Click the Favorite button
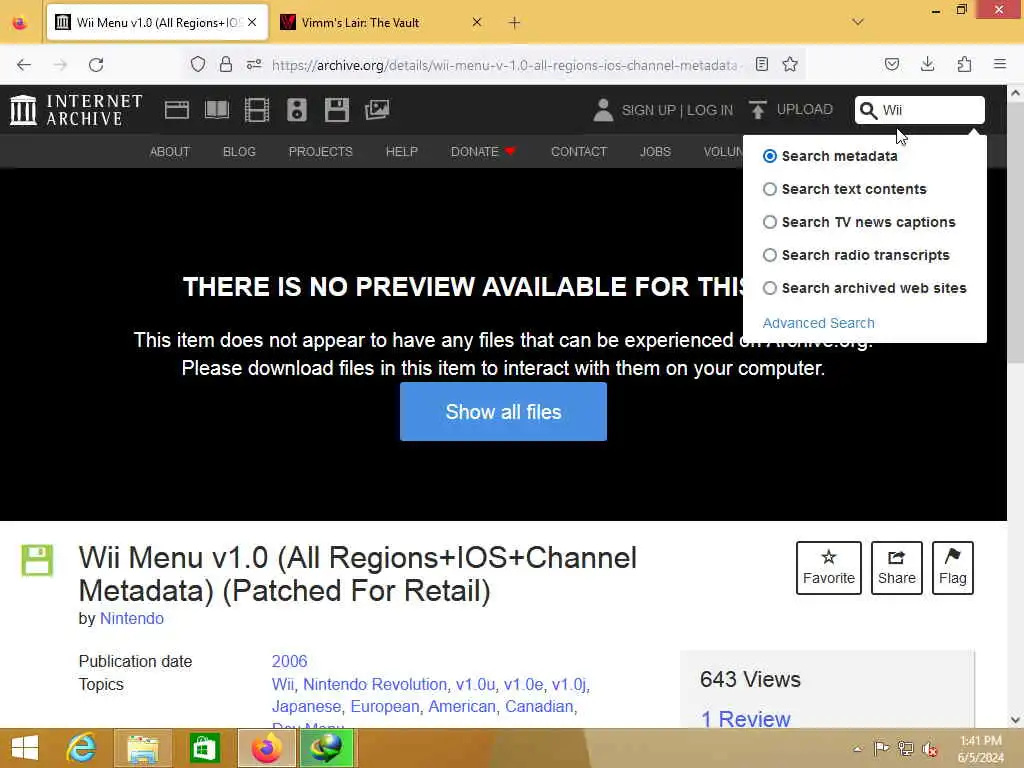The image size is (1024, 768). coord(829,568)
